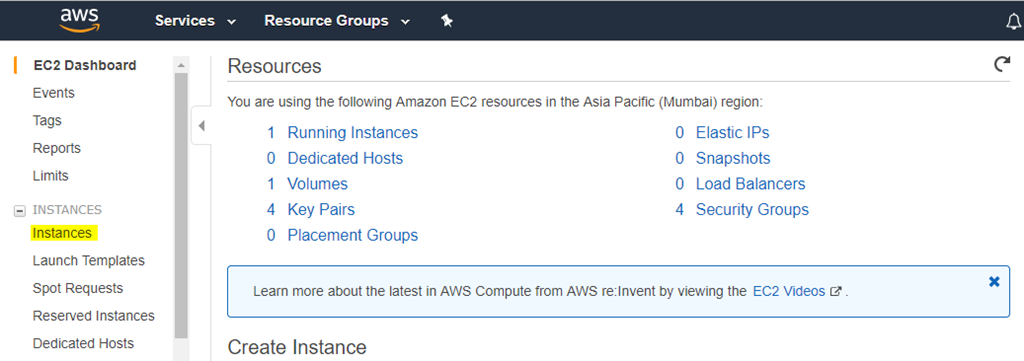
Task: Dismiss the re:Invent info banner
Action: pos(994,282)
